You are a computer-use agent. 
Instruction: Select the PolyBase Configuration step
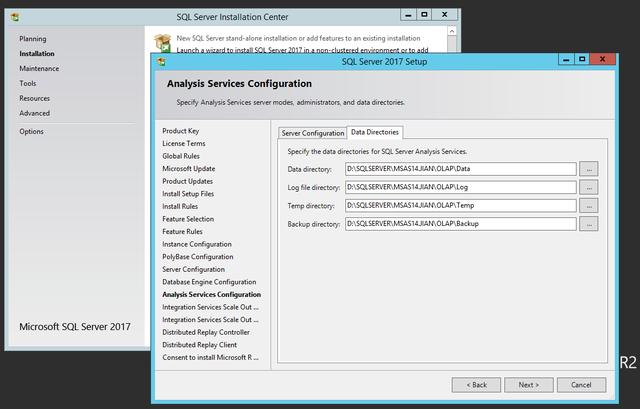(198, 257)
